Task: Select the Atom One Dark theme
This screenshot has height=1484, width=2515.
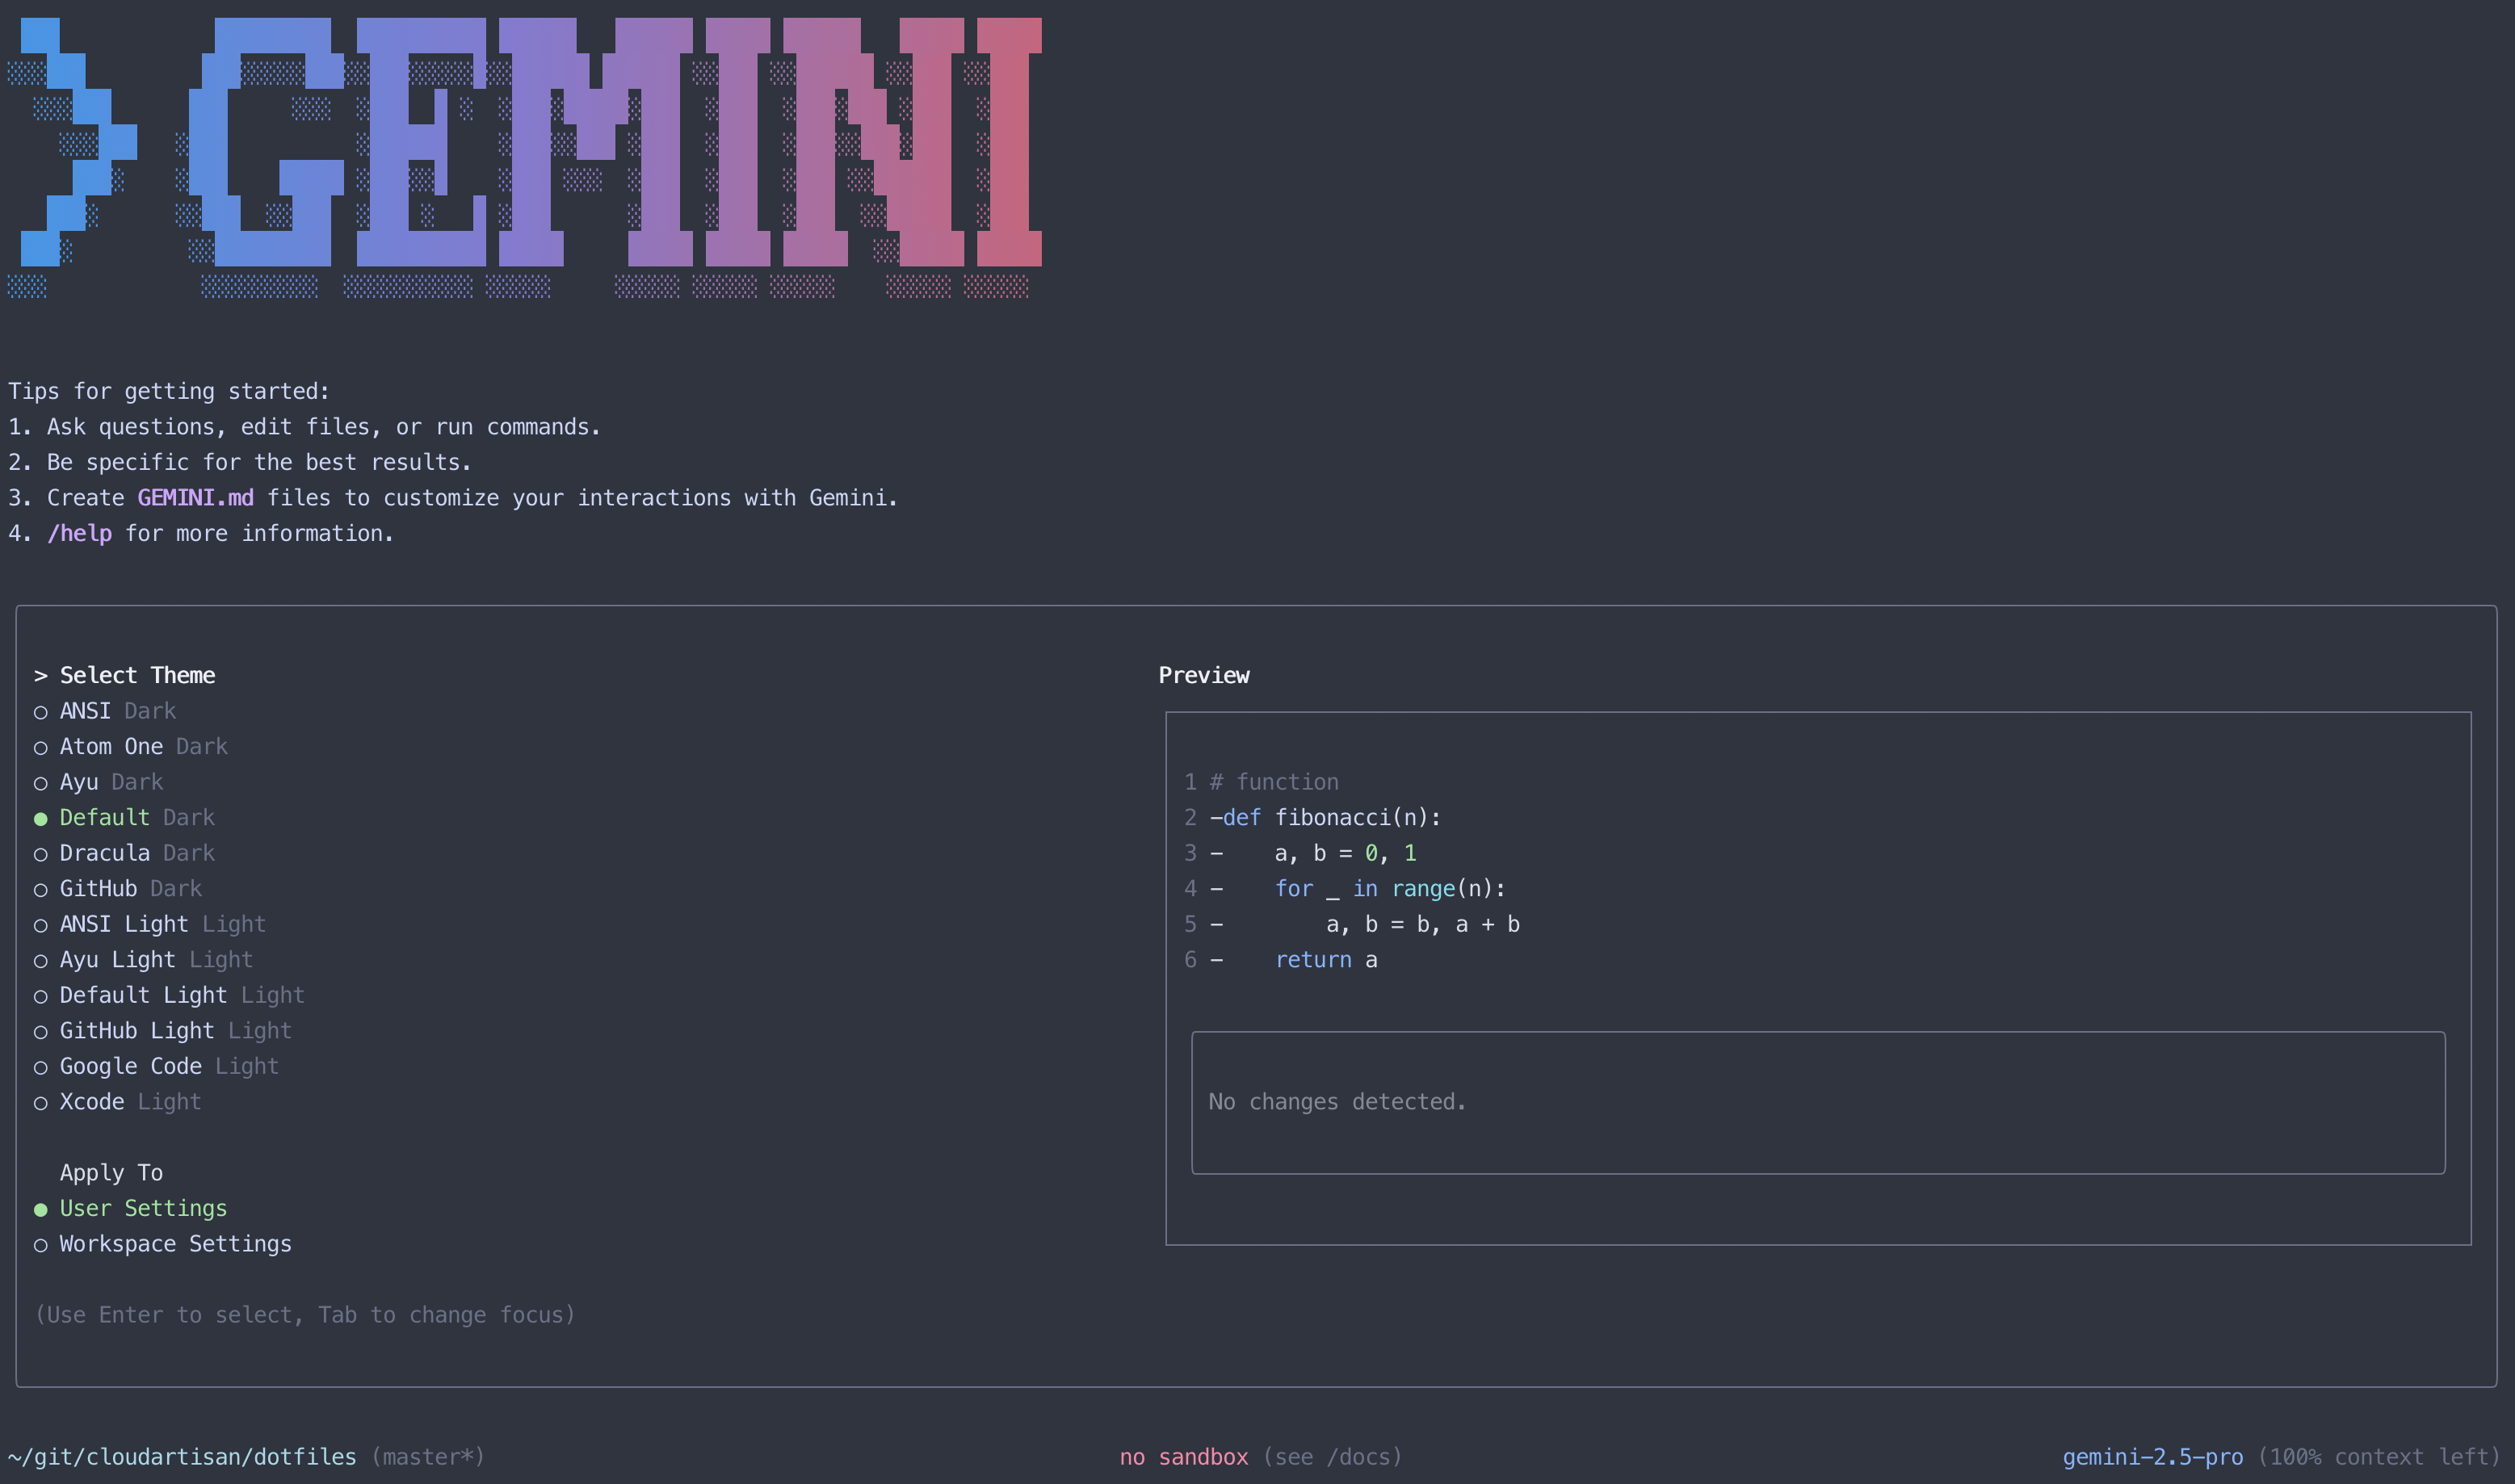Action: click(131, 747)
